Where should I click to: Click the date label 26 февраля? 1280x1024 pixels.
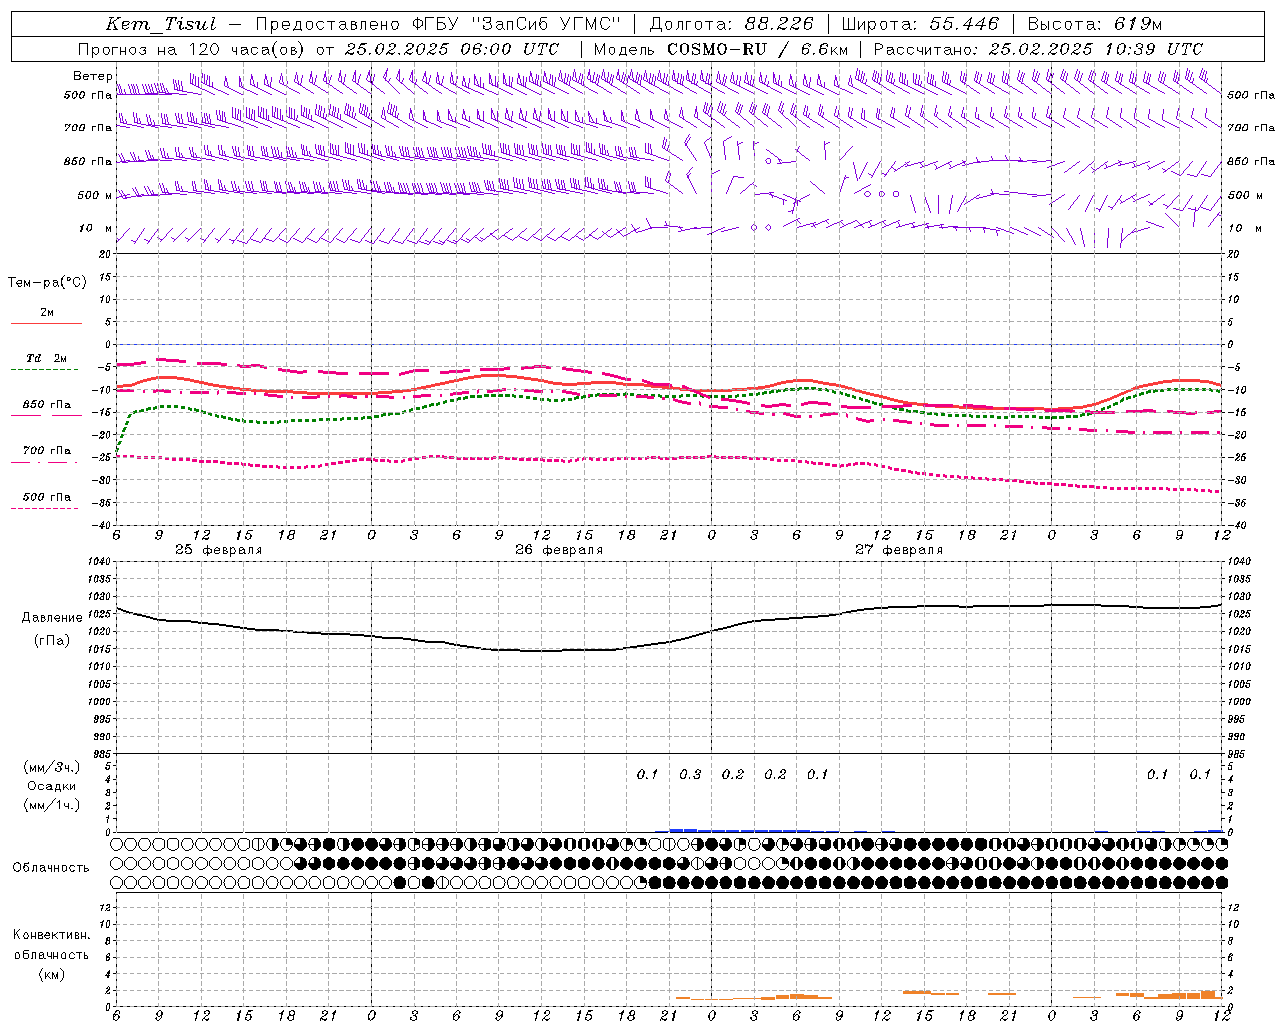(559, 550)
